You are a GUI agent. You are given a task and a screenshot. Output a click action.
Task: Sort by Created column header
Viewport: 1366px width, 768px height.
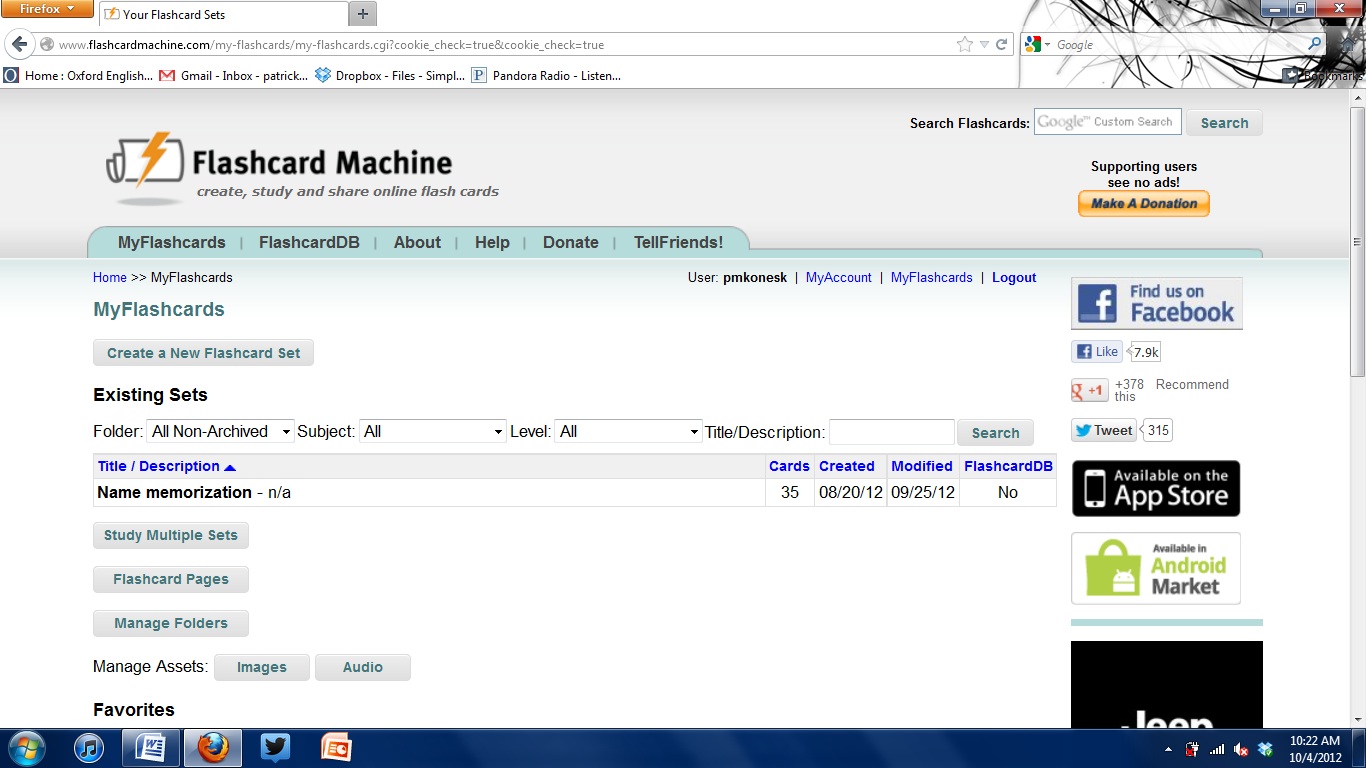[847, 466]
